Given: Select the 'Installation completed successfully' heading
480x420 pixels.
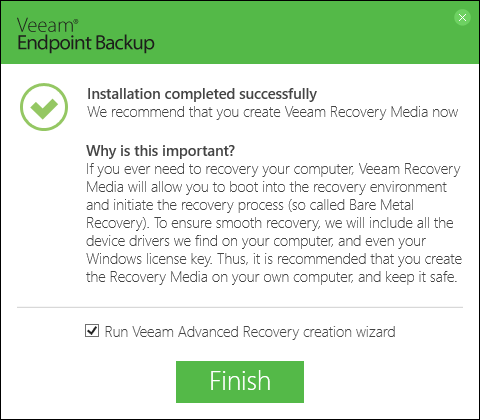Looking at the screenshot, I should point(202,94).
